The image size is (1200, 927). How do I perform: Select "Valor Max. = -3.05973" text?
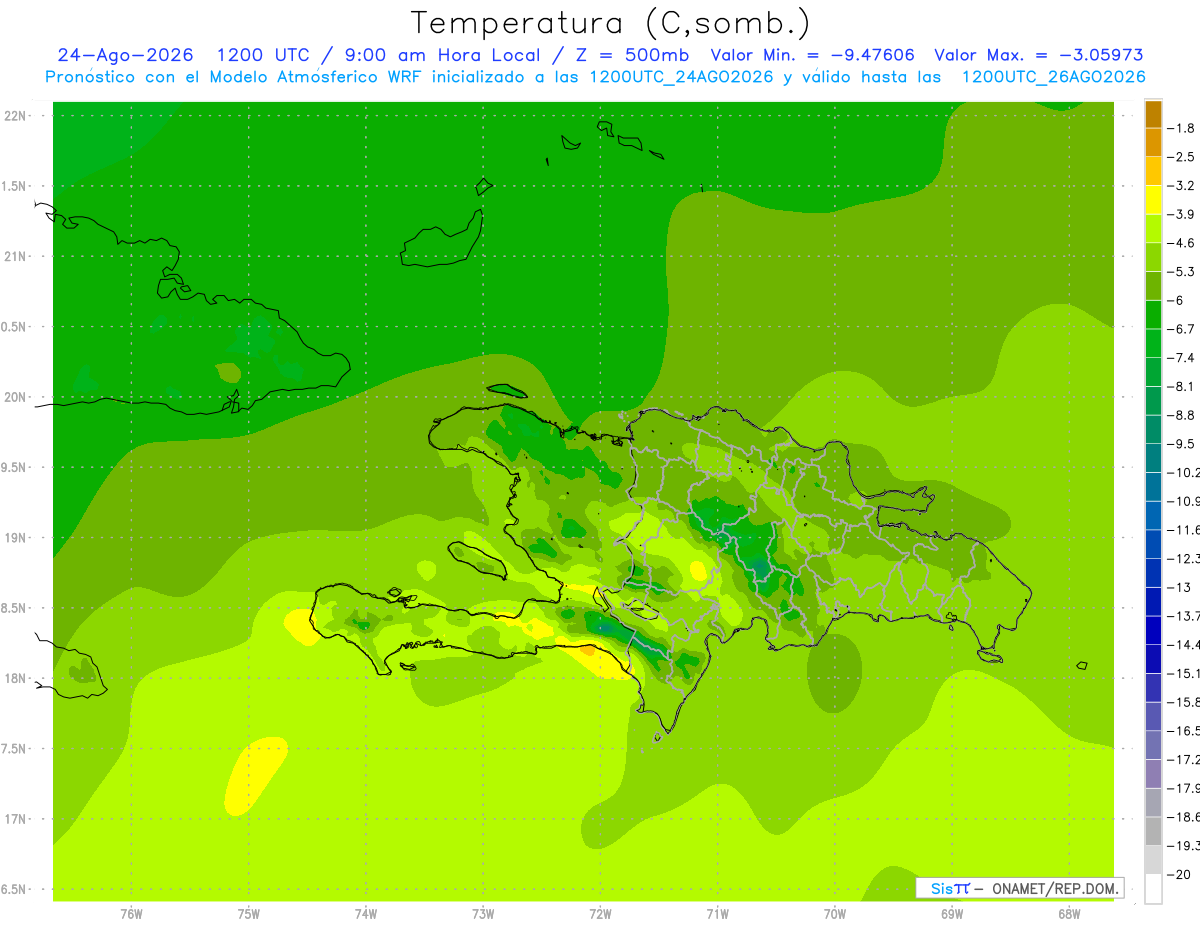pos(1038,55)
